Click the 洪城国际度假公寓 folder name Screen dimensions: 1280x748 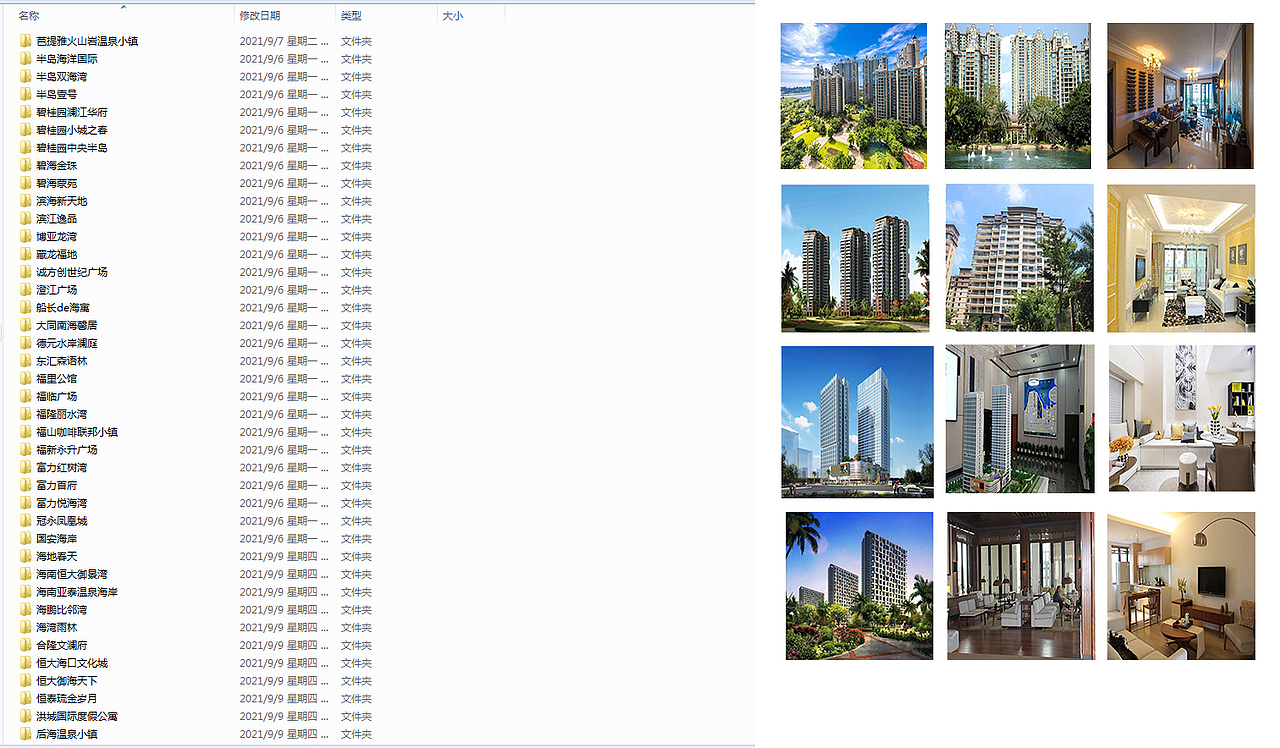pyautogui.click(x=77, y=716)
